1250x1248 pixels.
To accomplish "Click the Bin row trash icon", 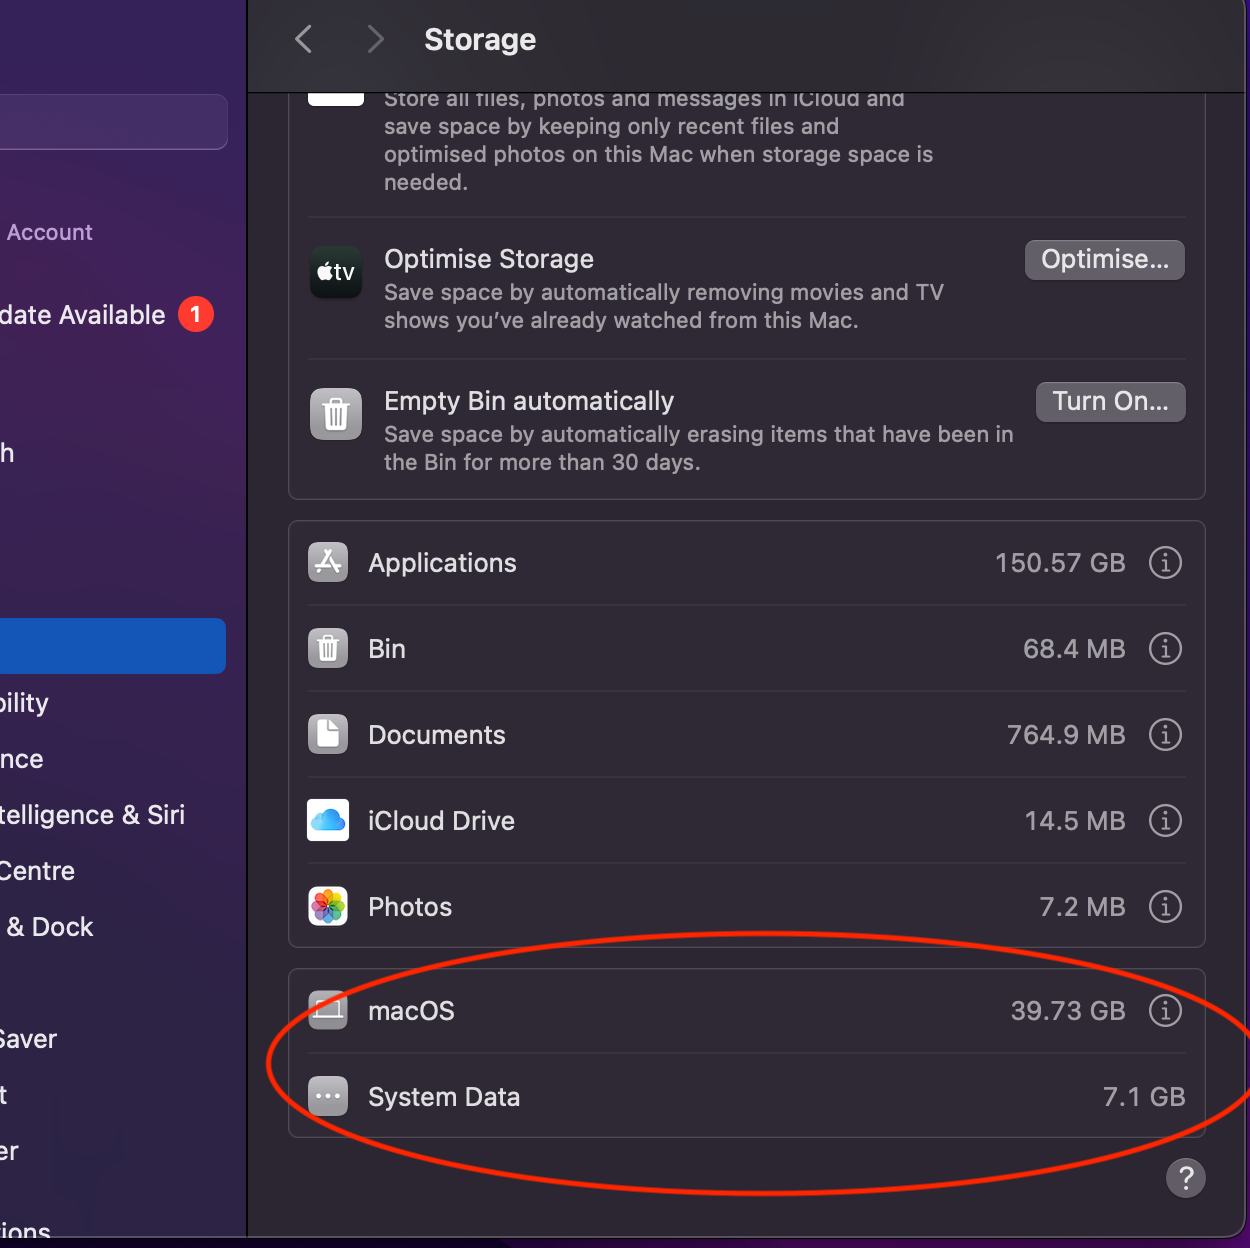I will 328,648.
